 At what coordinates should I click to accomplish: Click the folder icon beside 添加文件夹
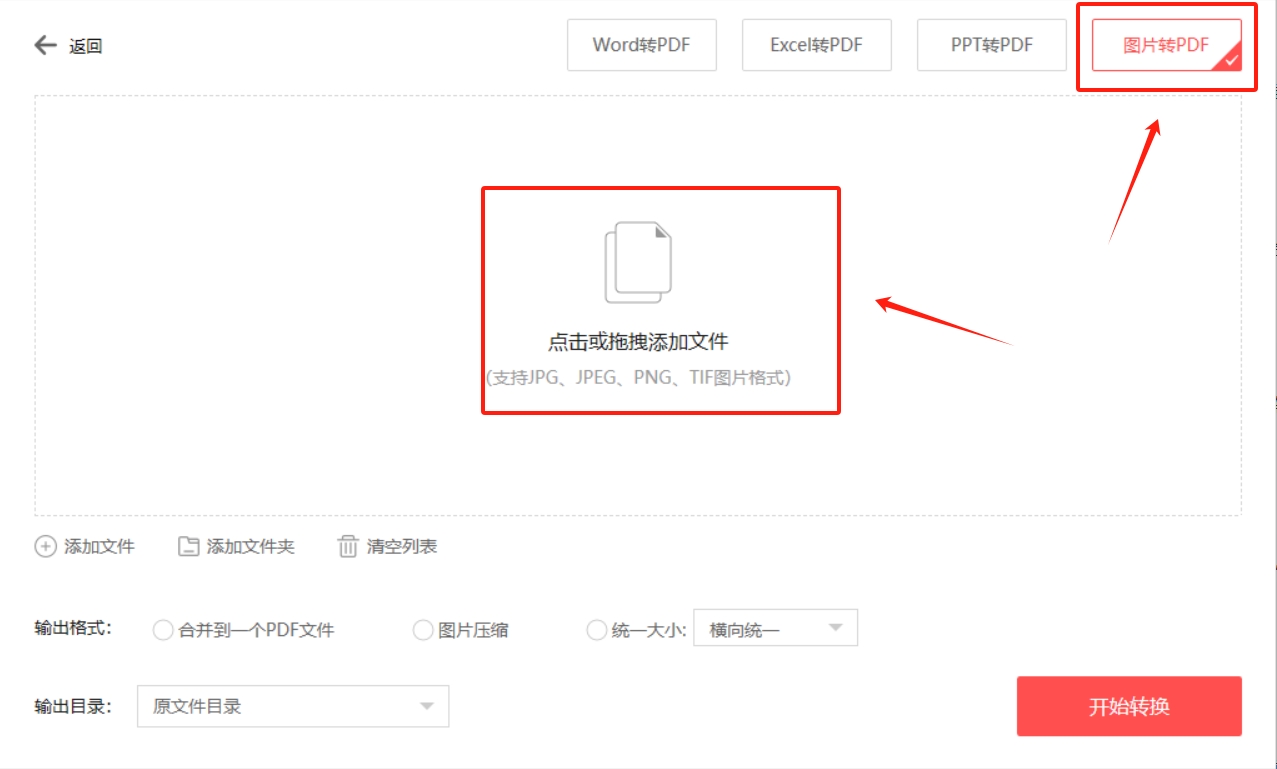click(x=188, y=547)
